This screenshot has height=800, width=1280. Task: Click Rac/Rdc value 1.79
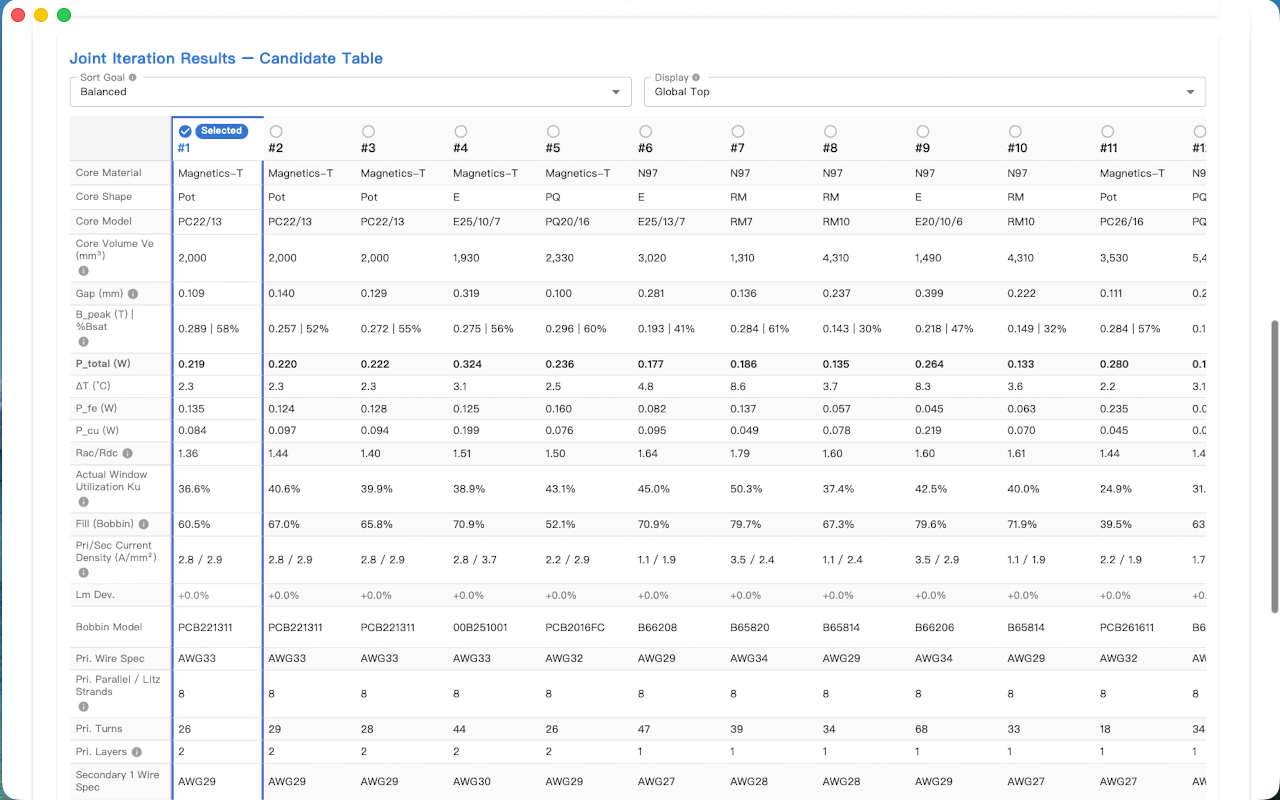click(x=741, y=453)
